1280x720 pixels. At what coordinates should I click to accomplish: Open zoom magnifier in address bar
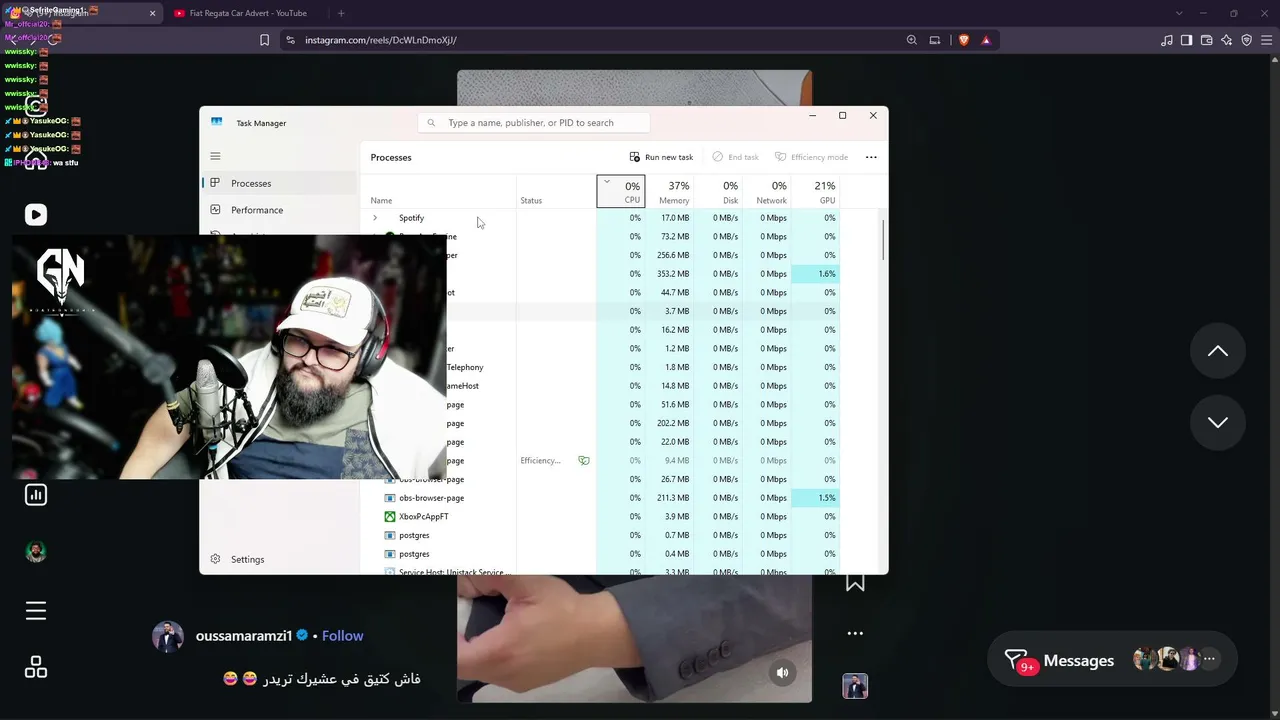pyautogui.click(x=912, y=40)
